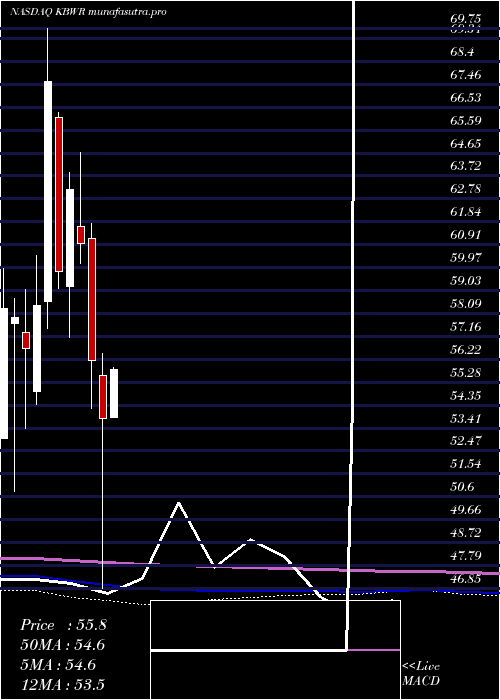
Task: Click the price axis label 60.91
Action: [x=466, y=234]
